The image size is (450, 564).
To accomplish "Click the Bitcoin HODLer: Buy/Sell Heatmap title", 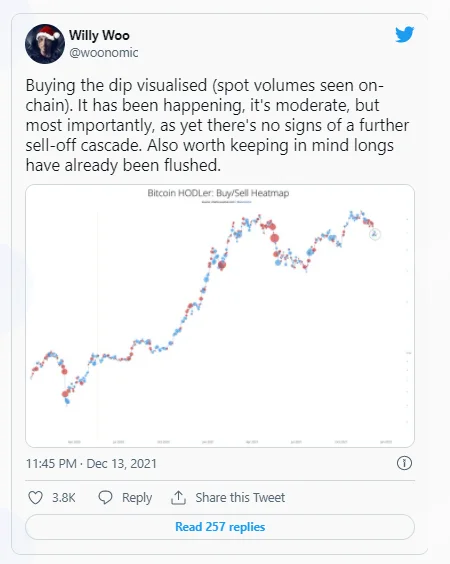I will click(218, 193).
